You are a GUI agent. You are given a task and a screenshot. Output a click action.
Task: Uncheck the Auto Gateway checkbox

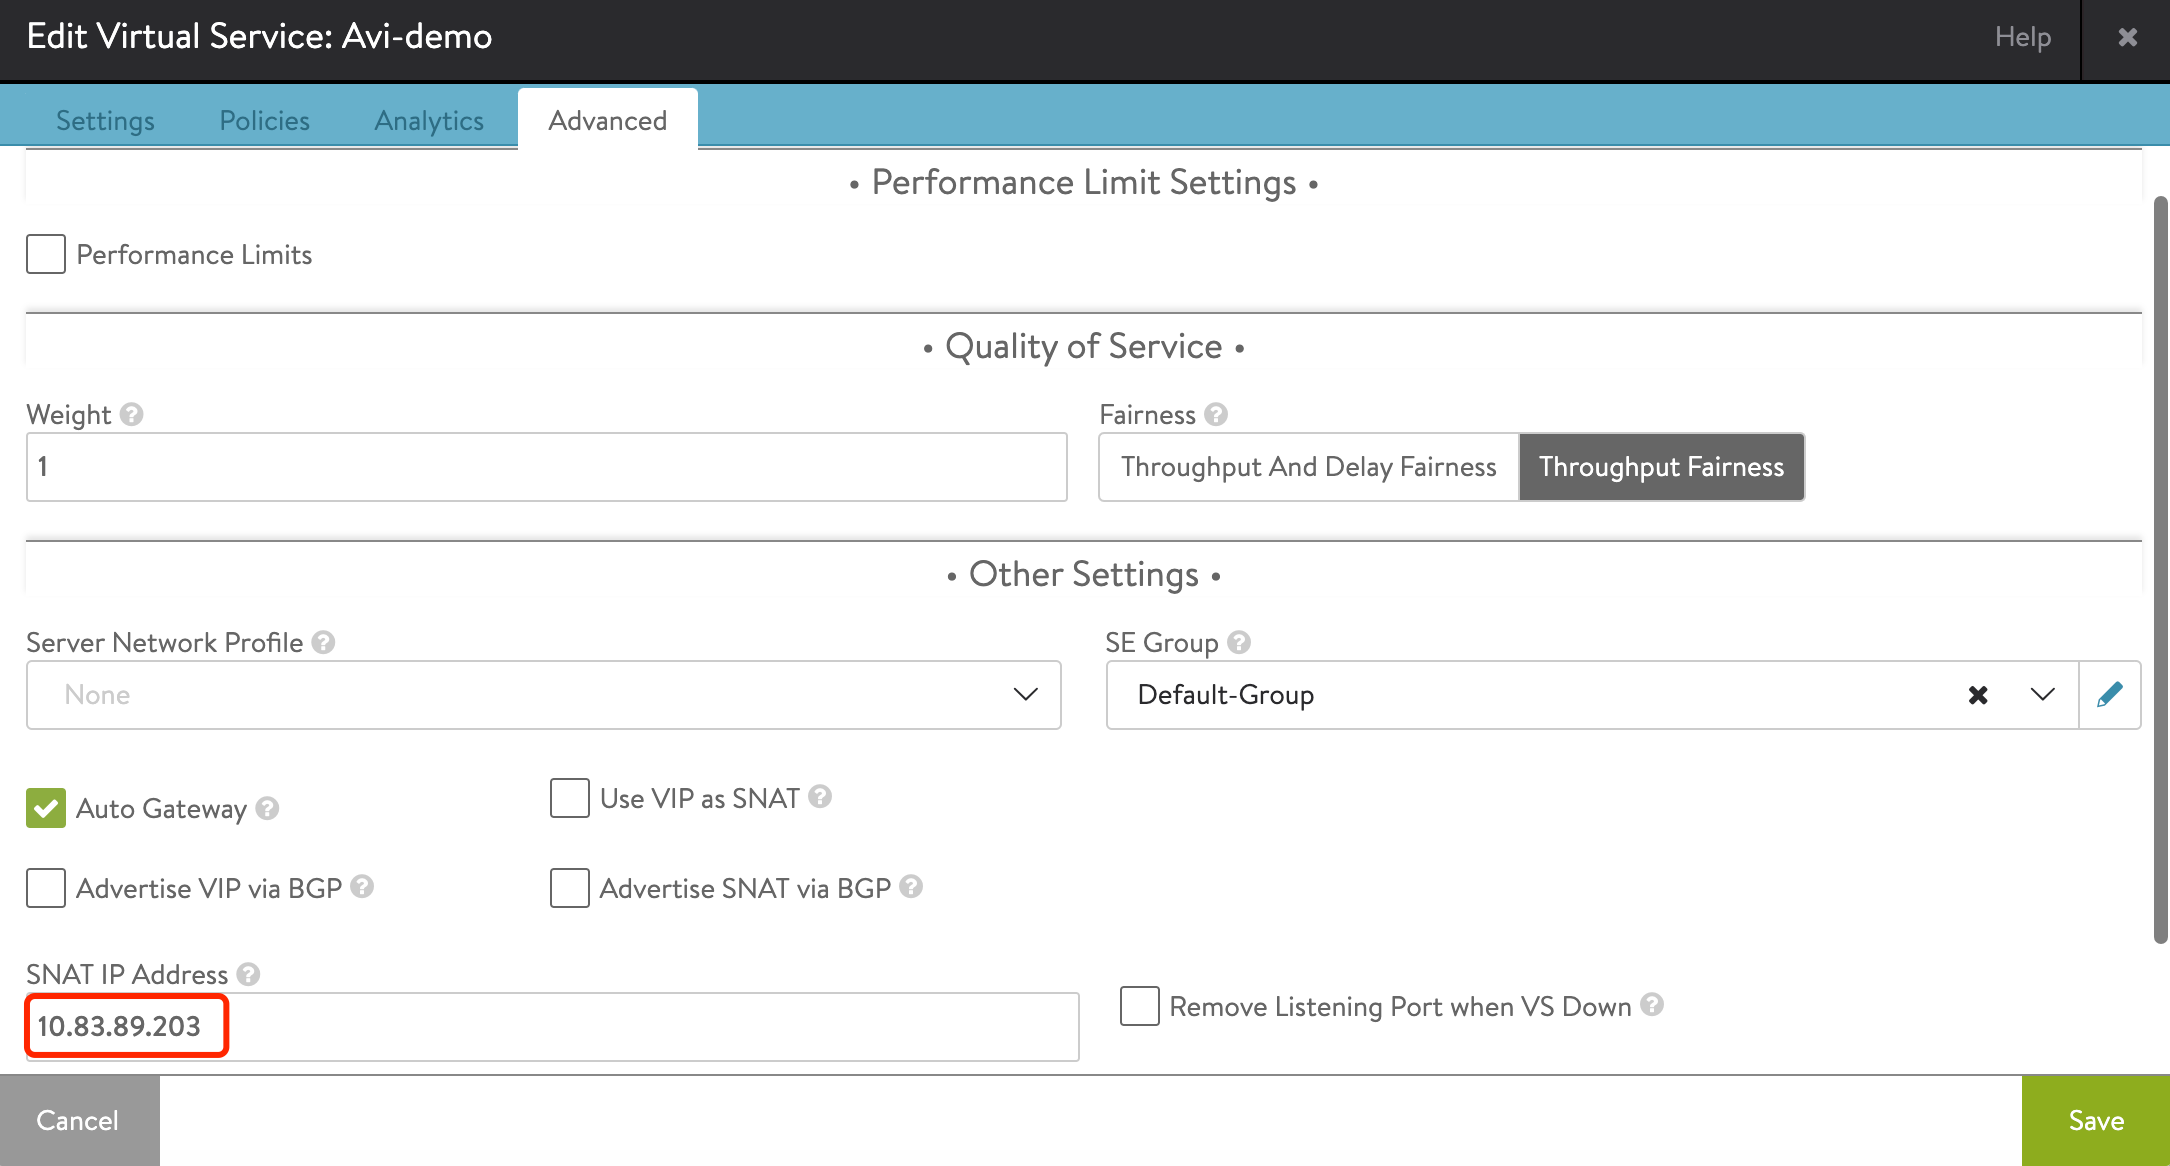click(46, 808)
